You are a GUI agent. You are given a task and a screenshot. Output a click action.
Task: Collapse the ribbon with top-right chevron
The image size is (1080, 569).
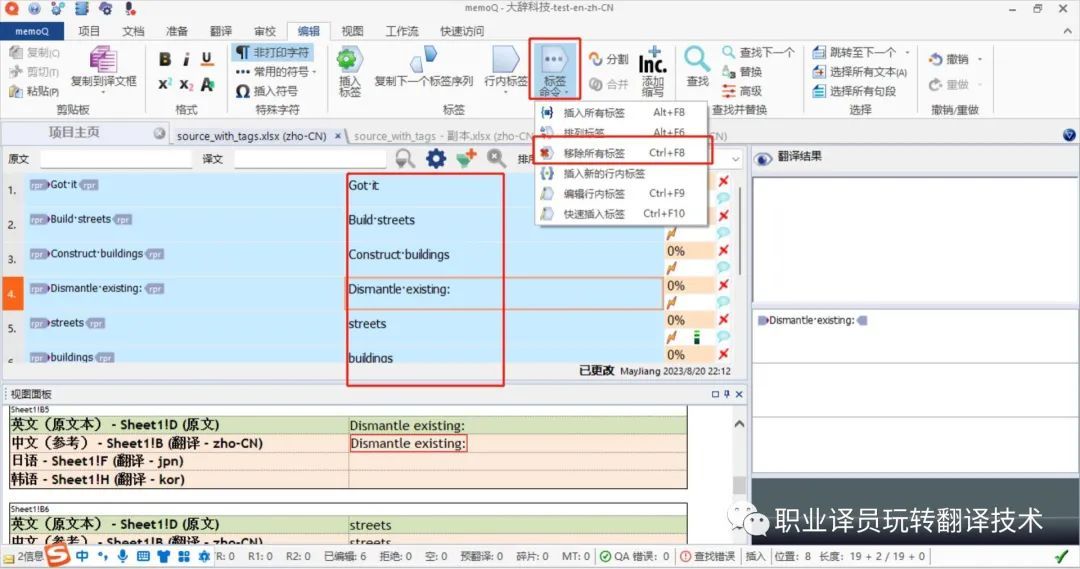(x=1068, y=31)
